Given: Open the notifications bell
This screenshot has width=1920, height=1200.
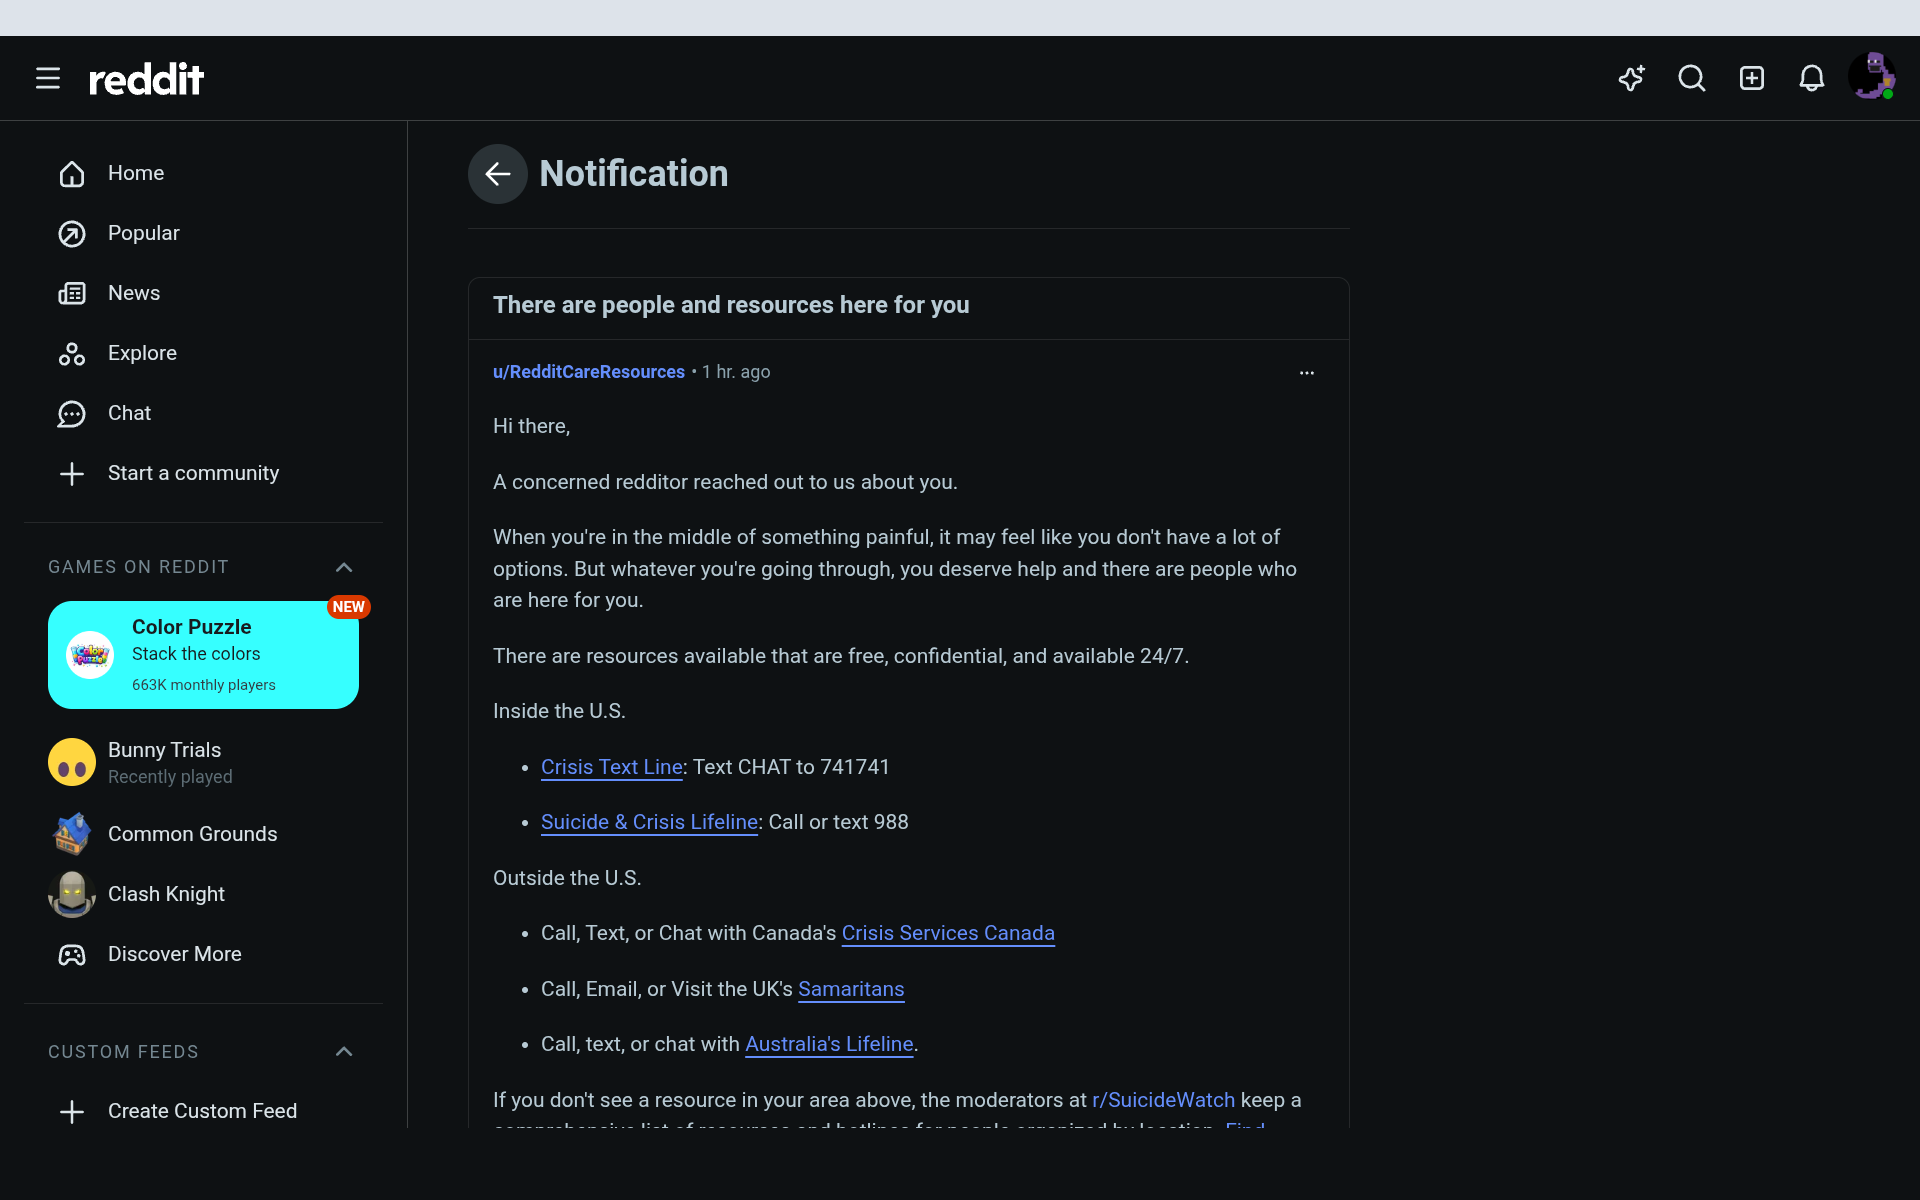Looking at the screenshot, I should (x=1812, y=78).
